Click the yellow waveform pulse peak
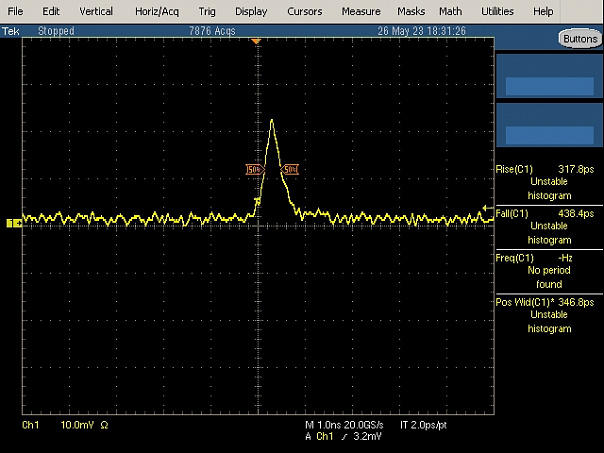 click(x=272, y=121)
